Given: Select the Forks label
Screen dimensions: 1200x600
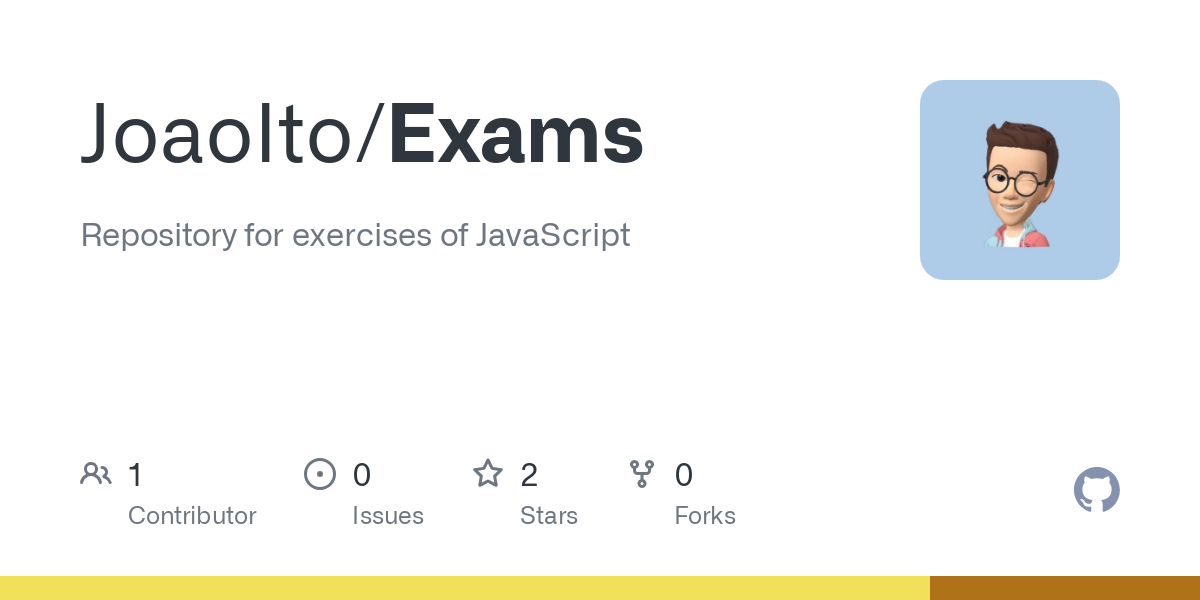Looking at the screenshot, I should click(705, 516).
